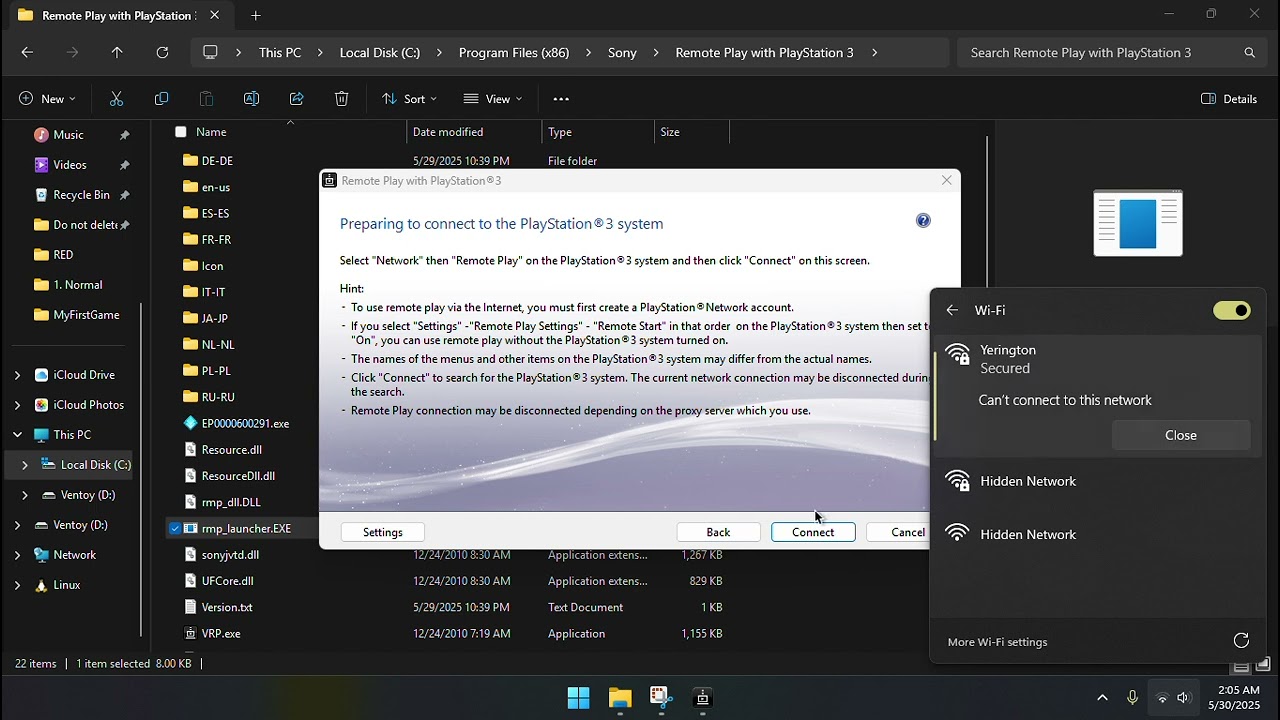Refresh the Wi-Fi network list
This screenshot has width=1280, height=720.
(1241, 640)
